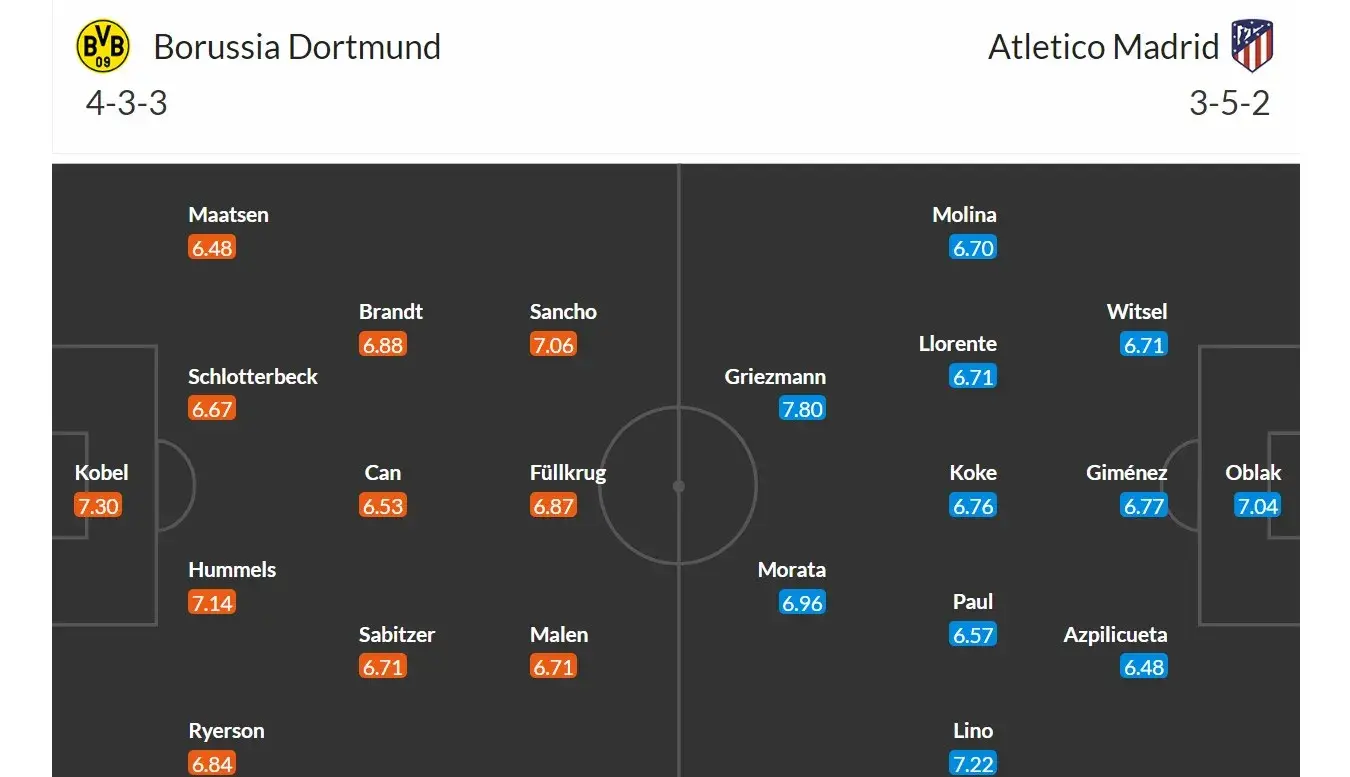Screen dimensions: 1350x777
Task: Open the Borussia Dortmund team name link
Action: (x=297, y=47)
